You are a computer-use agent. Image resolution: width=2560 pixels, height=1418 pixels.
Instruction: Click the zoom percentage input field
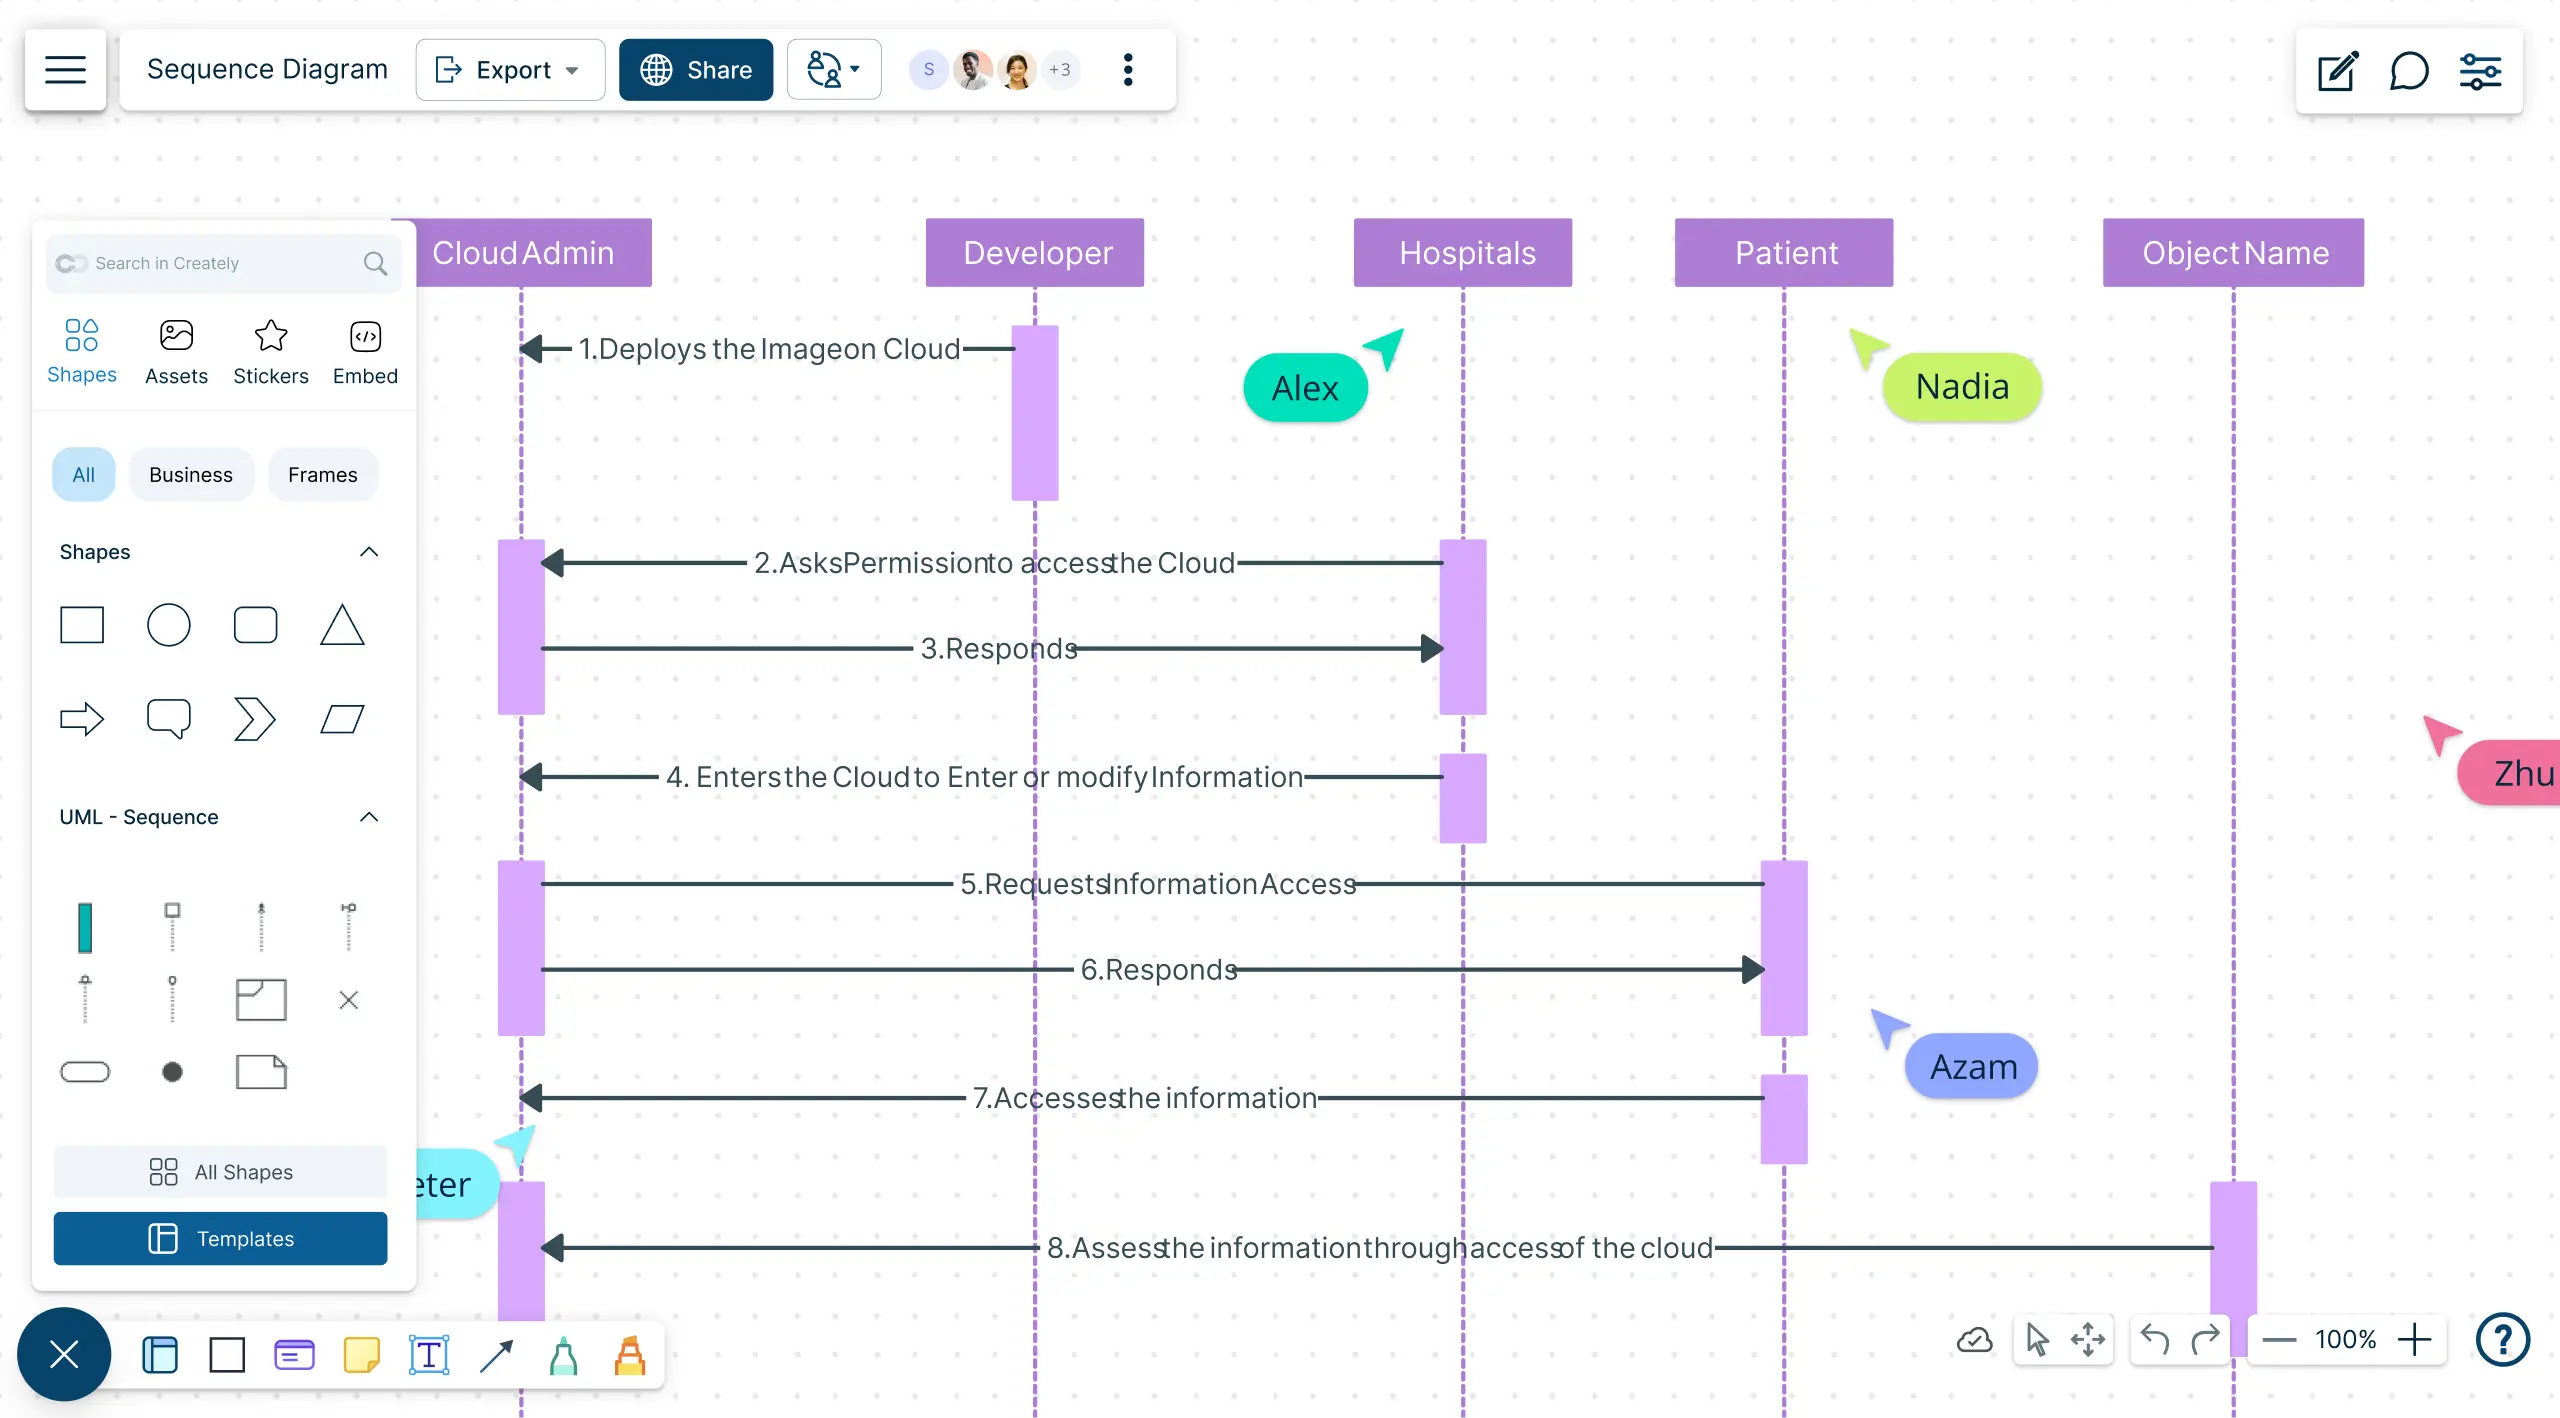[x=2347, y=1341]
